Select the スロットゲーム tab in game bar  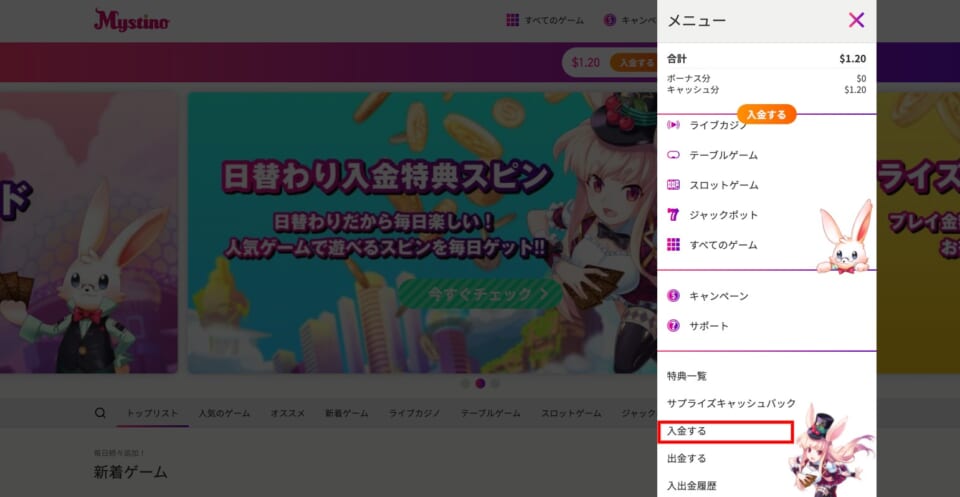tap(571, 413)
